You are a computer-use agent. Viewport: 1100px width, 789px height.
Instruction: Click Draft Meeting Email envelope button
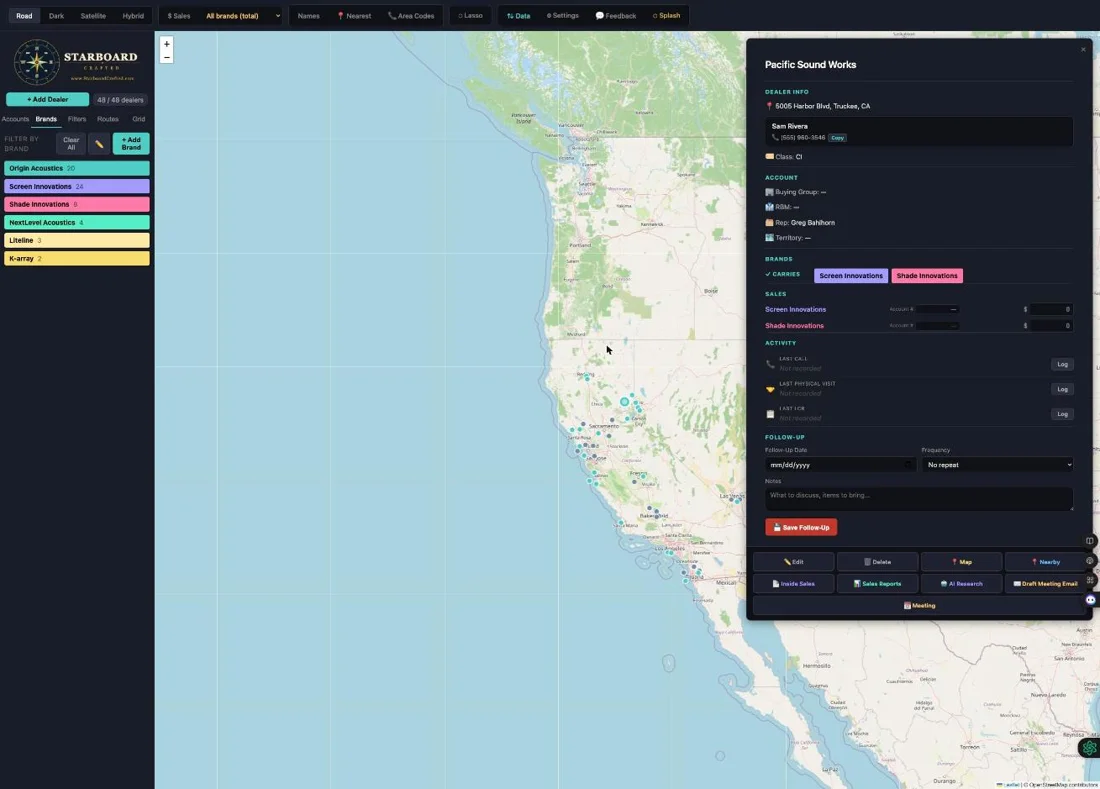click(1045, 584)
